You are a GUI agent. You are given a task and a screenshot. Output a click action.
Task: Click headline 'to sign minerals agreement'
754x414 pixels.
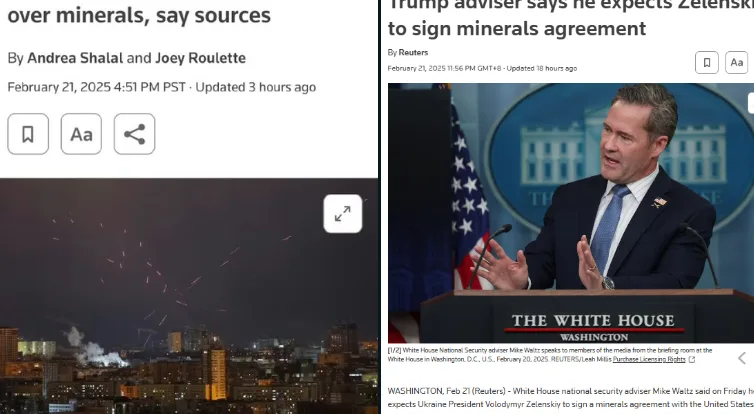[x=517, y=29]
